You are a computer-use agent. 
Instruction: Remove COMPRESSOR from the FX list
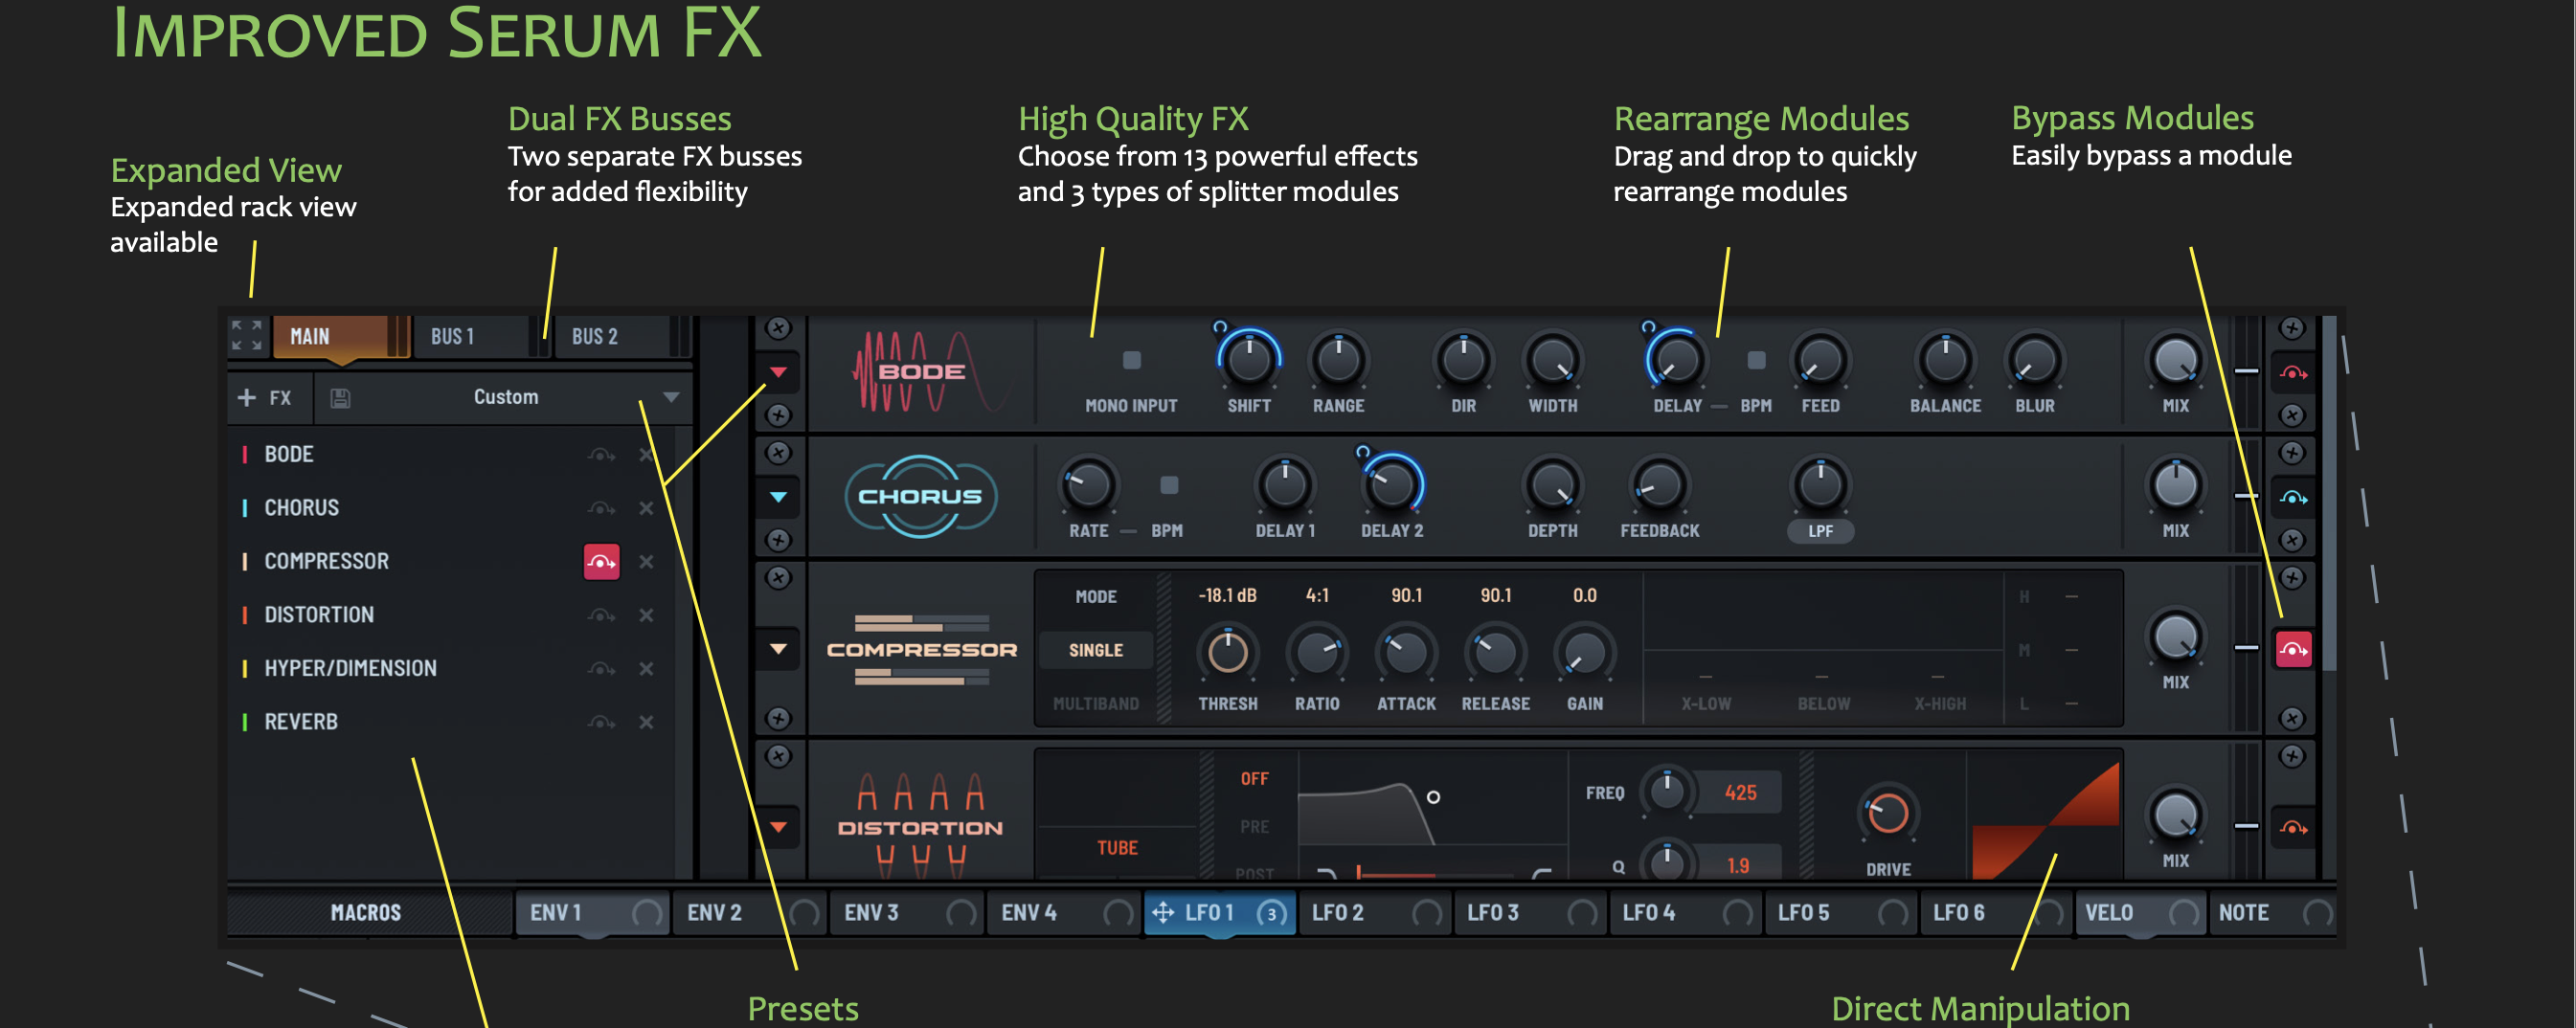[646, 562]
